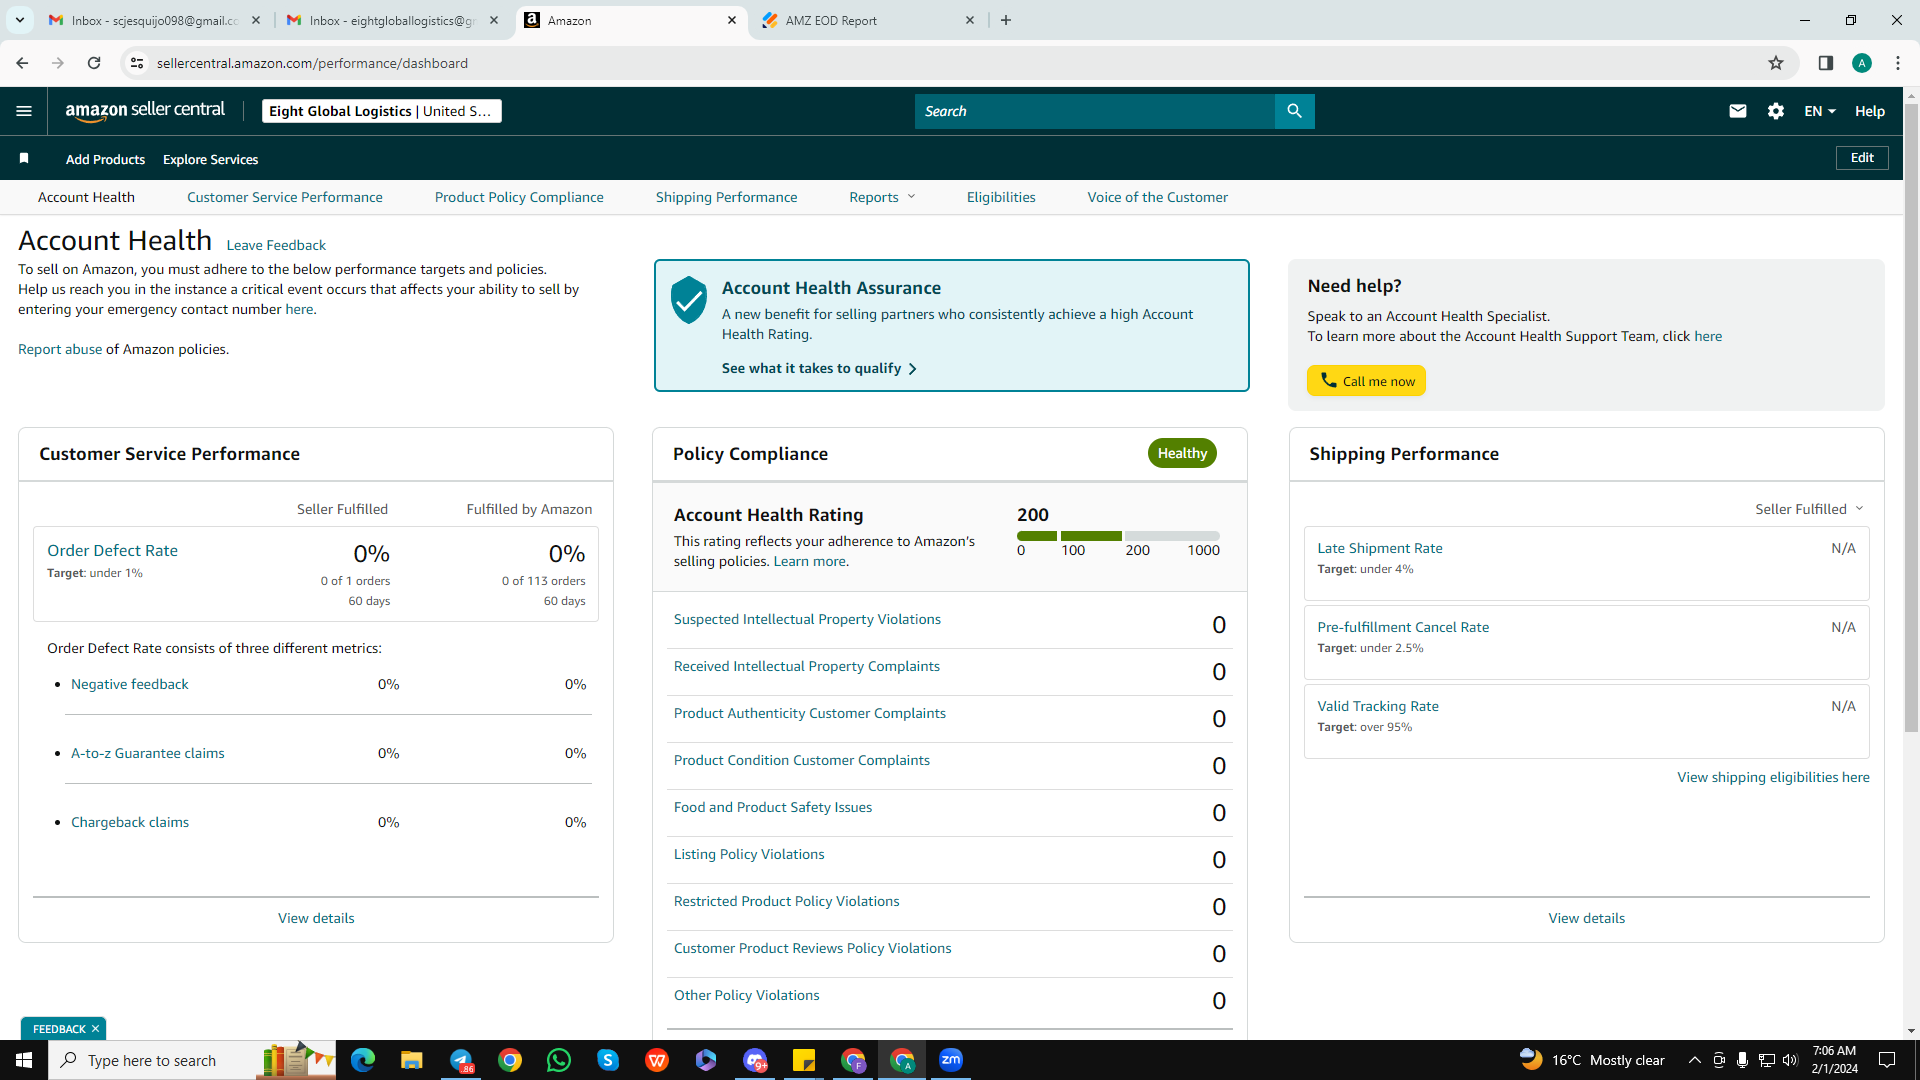Image resolution: width=1920 pixels, height=1080 pixels.
Task: Click See what it takes to qualify
Action: tap(819, 368)
